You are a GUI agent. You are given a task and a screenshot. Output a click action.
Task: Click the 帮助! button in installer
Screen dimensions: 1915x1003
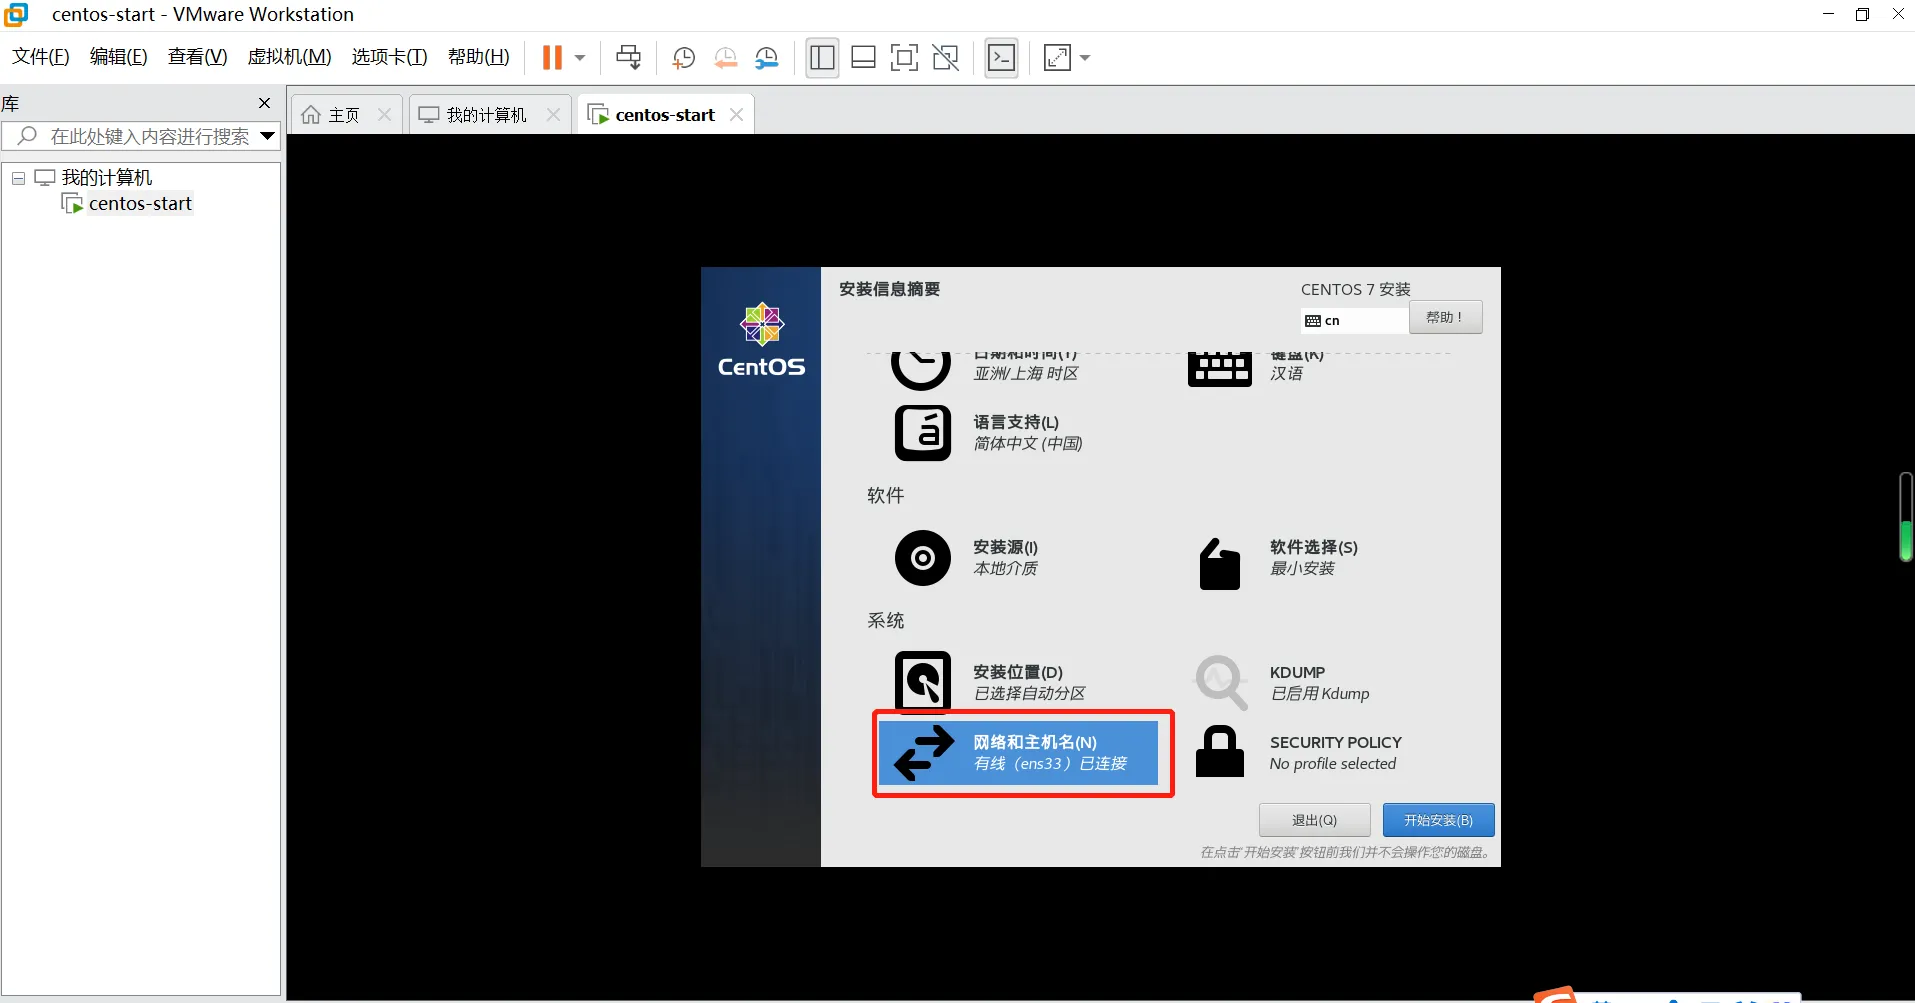tap(1446, 317)
